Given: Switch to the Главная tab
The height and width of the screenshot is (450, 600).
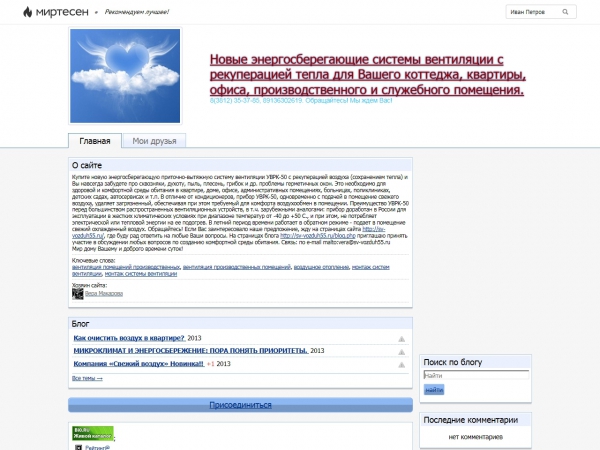Looking at the screenshot, I should point(95,141).
